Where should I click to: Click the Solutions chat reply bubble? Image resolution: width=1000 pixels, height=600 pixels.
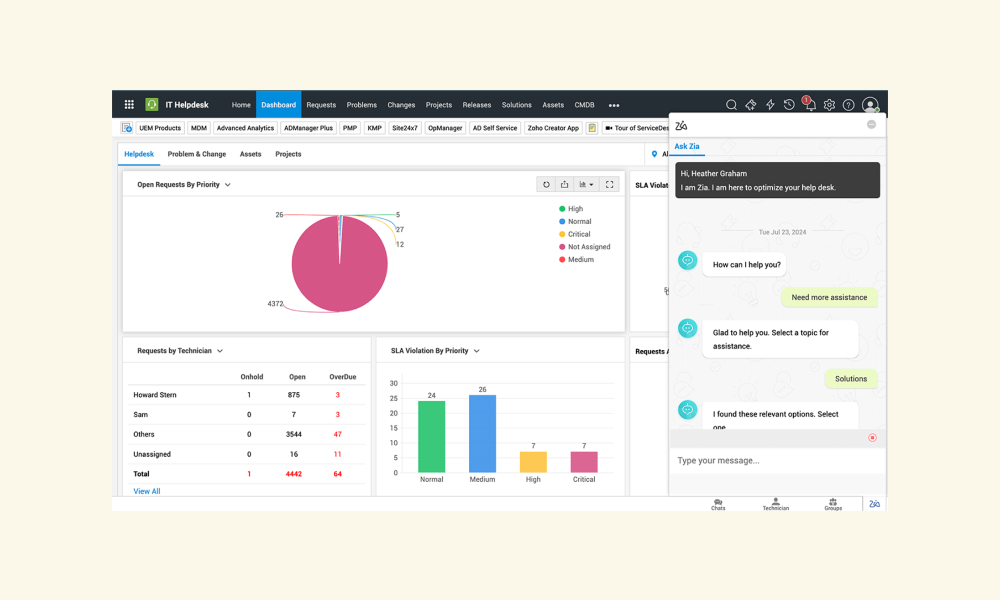click(851, 379)
